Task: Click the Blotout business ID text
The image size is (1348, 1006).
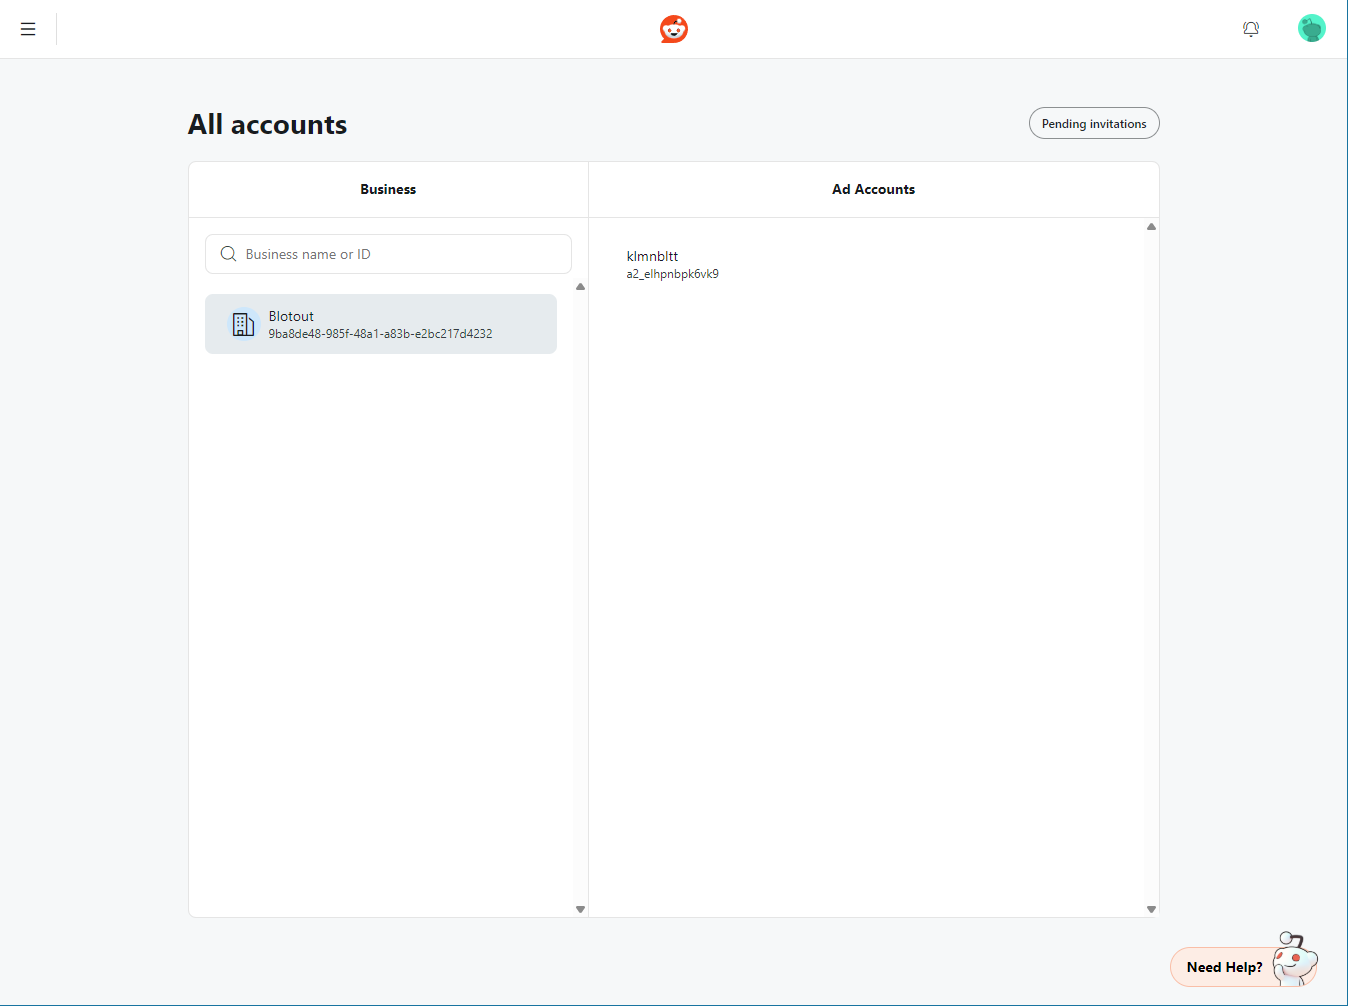Action: tap(380, 334)
